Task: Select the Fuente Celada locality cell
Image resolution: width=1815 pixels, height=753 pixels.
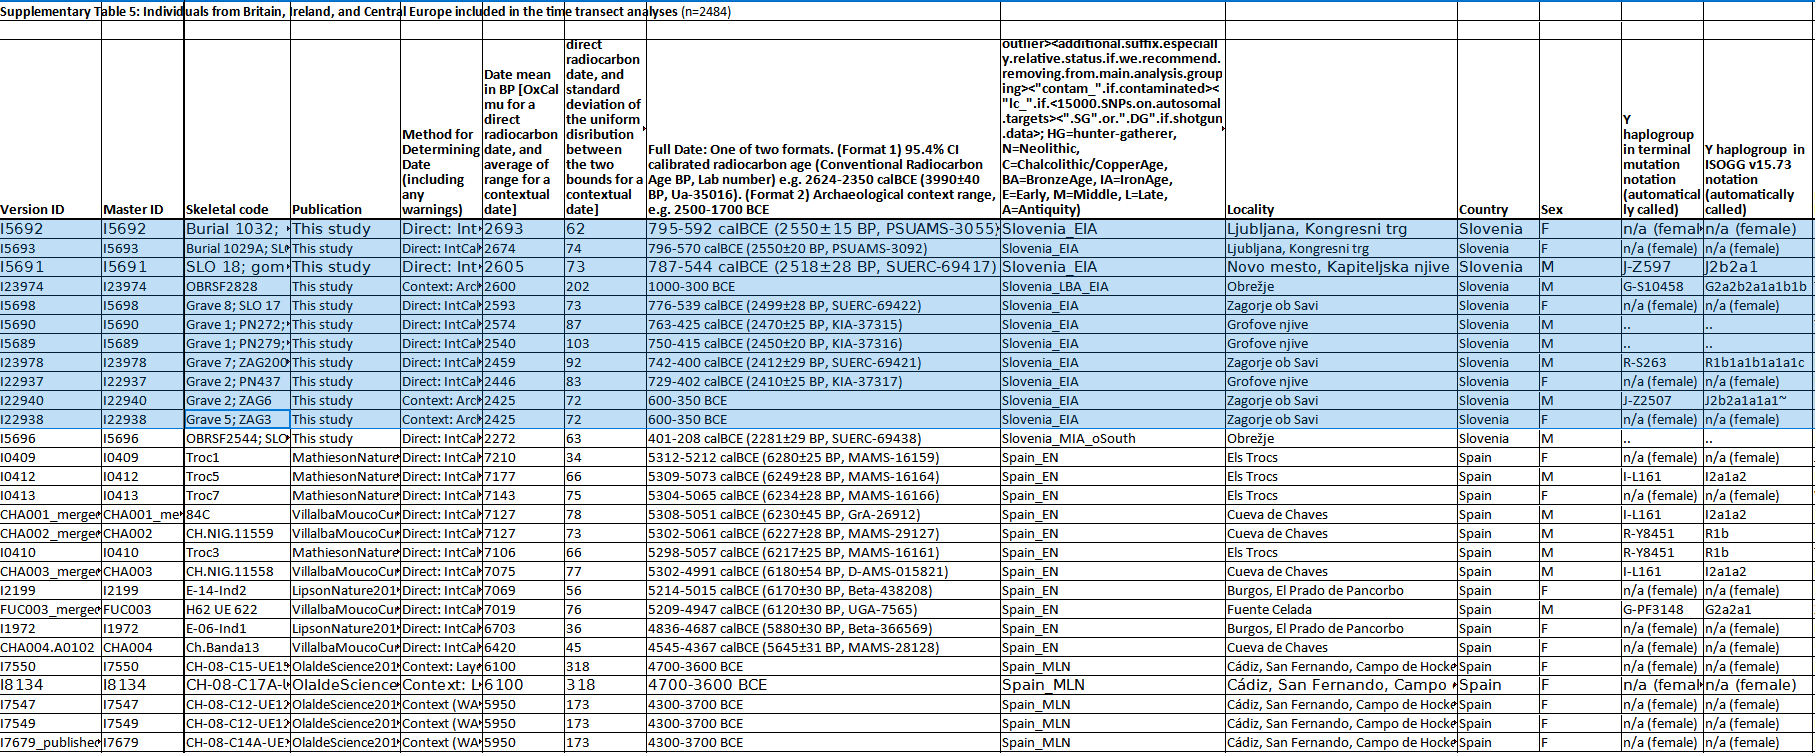Action: point(1341,609)
